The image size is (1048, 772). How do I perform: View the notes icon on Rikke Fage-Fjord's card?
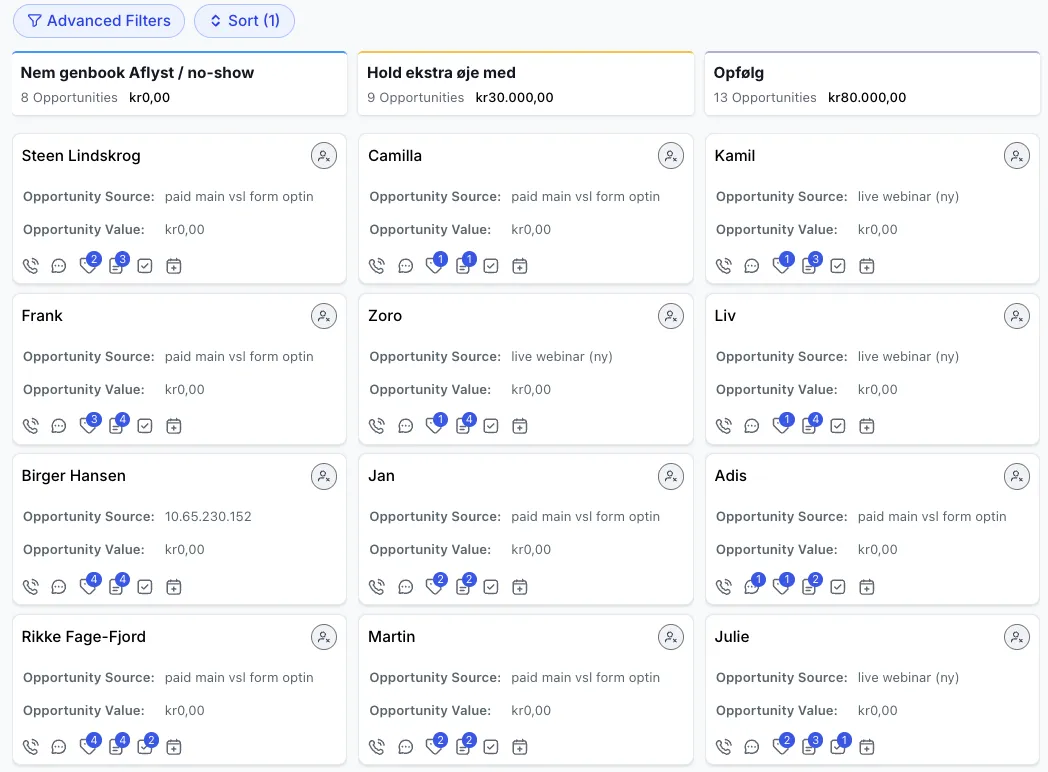pos(116,747)
